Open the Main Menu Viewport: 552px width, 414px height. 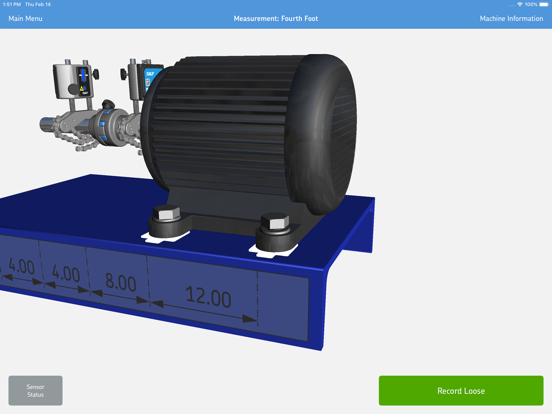[x=25, y=18]
